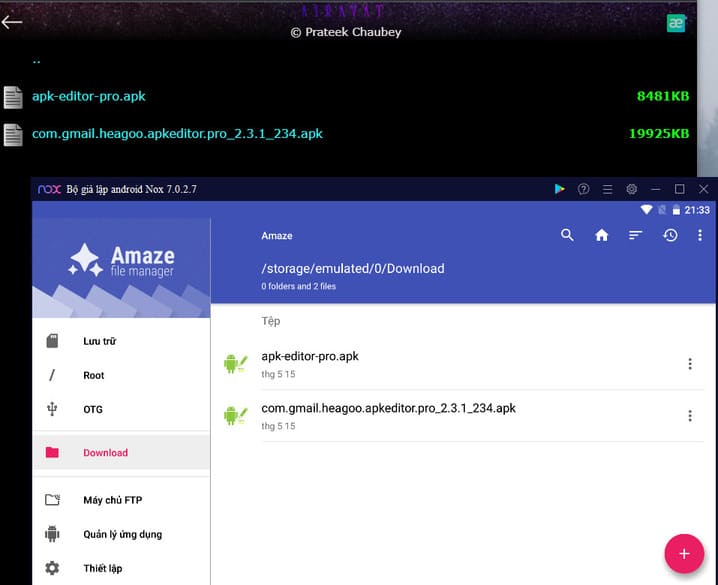Screen dimensions: 718x585
Task: Click the FTP folder icon in the sidebar
Action: click(52, 500)
